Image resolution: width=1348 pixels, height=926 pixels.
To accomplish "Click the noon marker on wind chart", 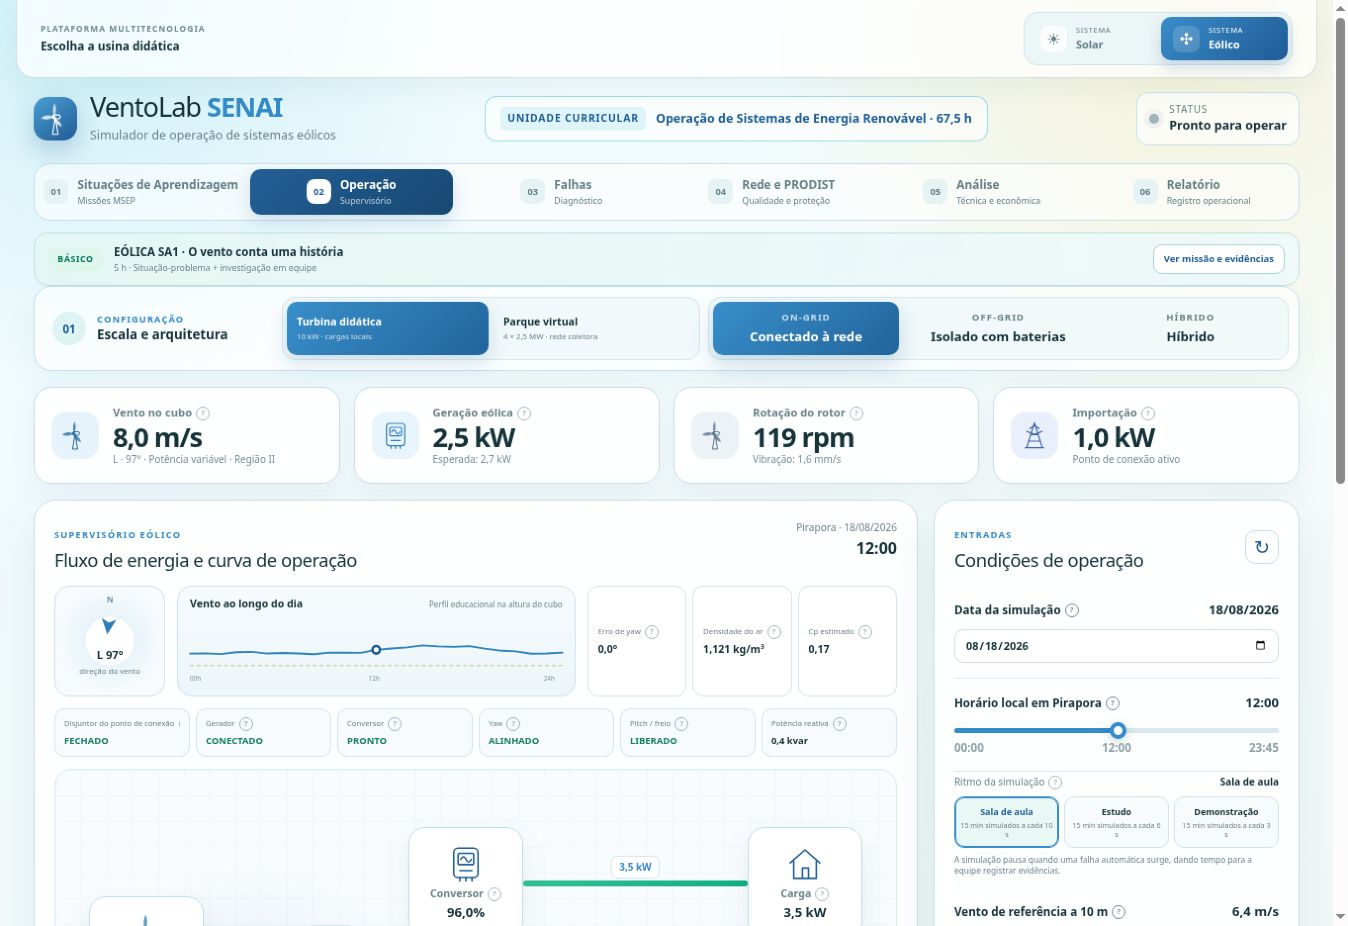I will pyautogui.click(x=376, y=650).
